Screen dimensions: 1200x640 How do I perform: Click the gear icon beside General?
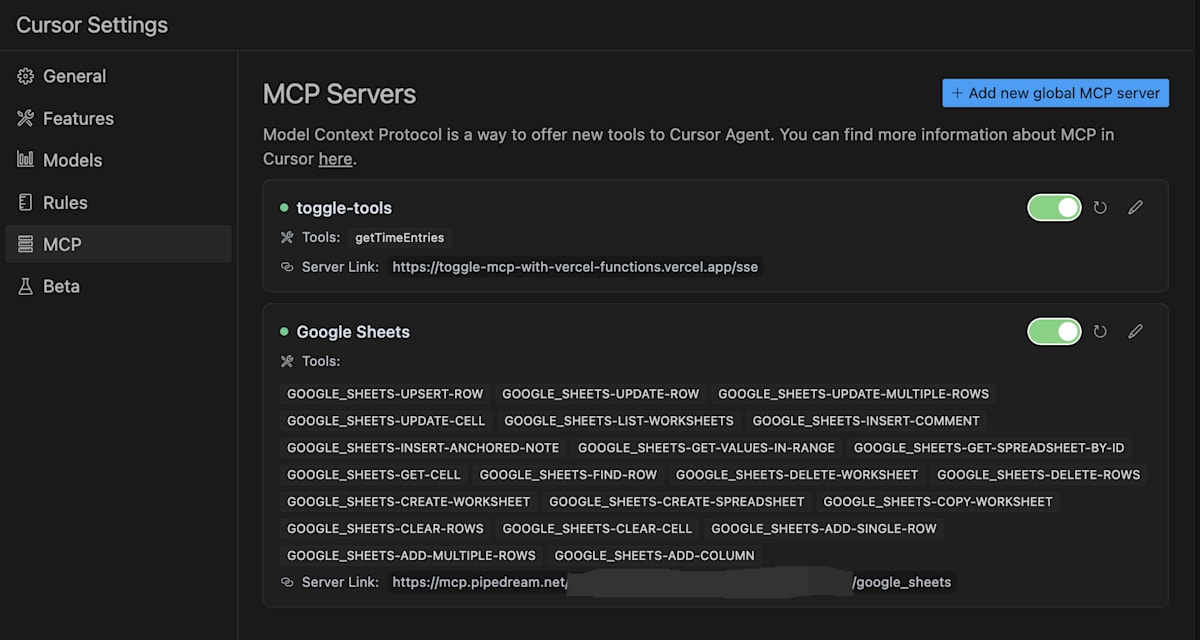click(26, 76)
